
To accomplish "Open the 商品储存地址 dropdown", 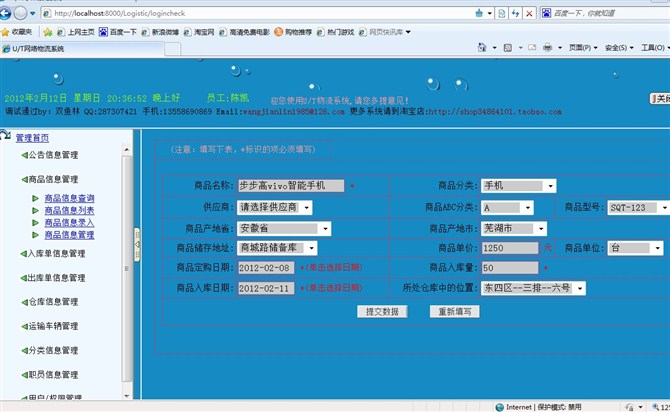I will point(277,248).
